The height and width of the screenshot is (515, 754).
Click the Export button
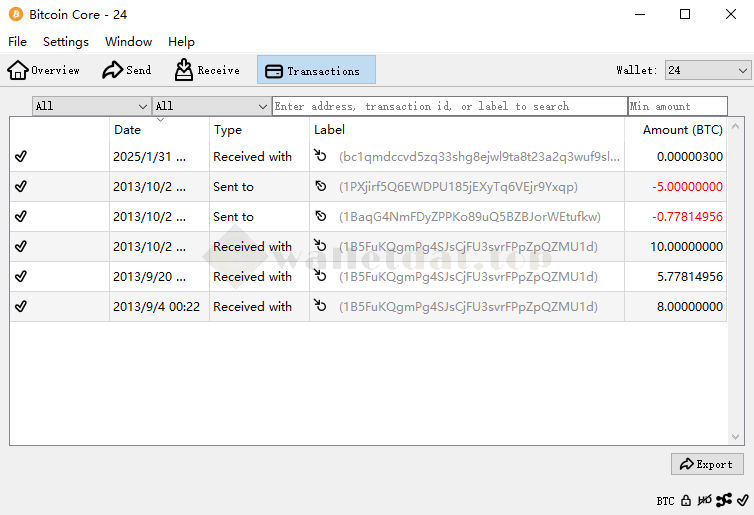pyautogui.click(x=707, y=464)
